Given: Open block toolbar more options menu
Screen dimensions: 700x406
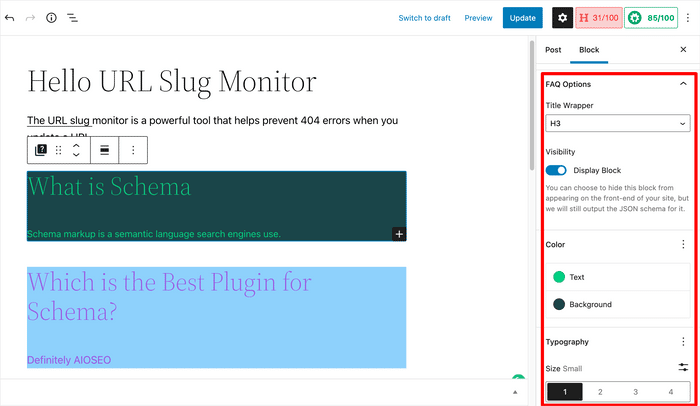Looking at the screenshot, I should point(133,150).
